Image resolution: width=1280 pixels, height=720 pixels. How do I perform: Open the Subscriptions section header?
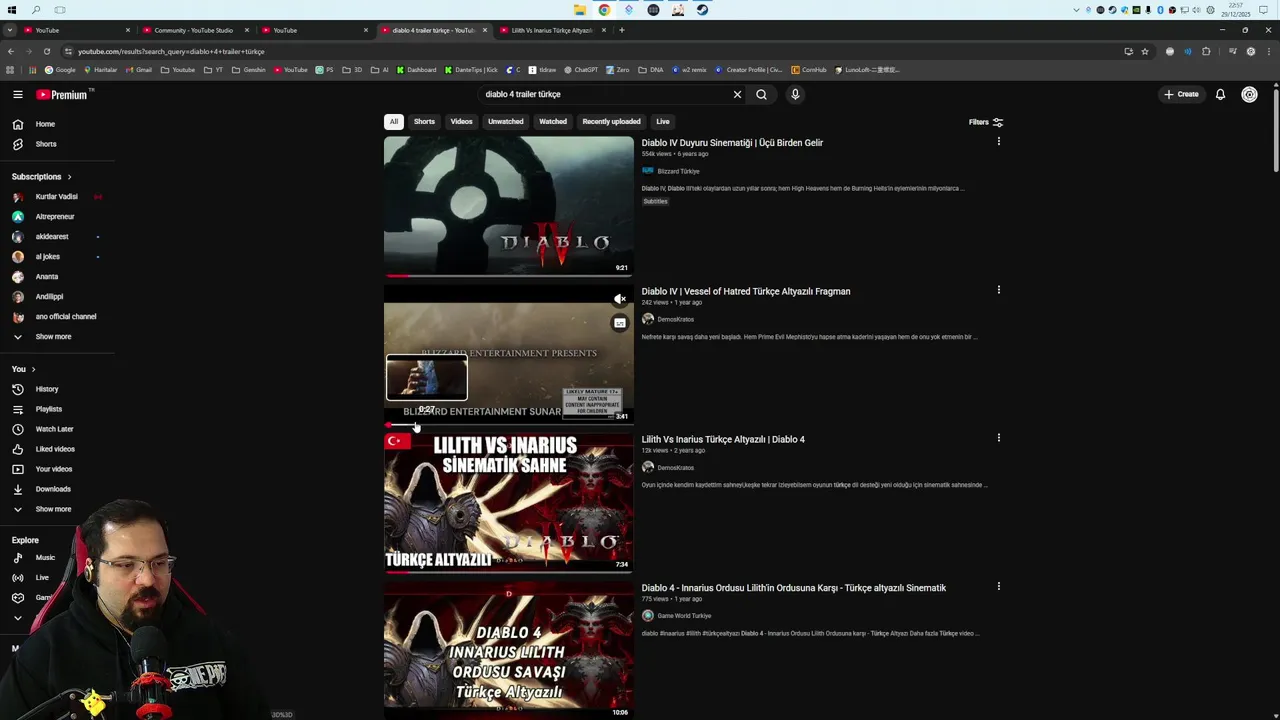[42, 177]
